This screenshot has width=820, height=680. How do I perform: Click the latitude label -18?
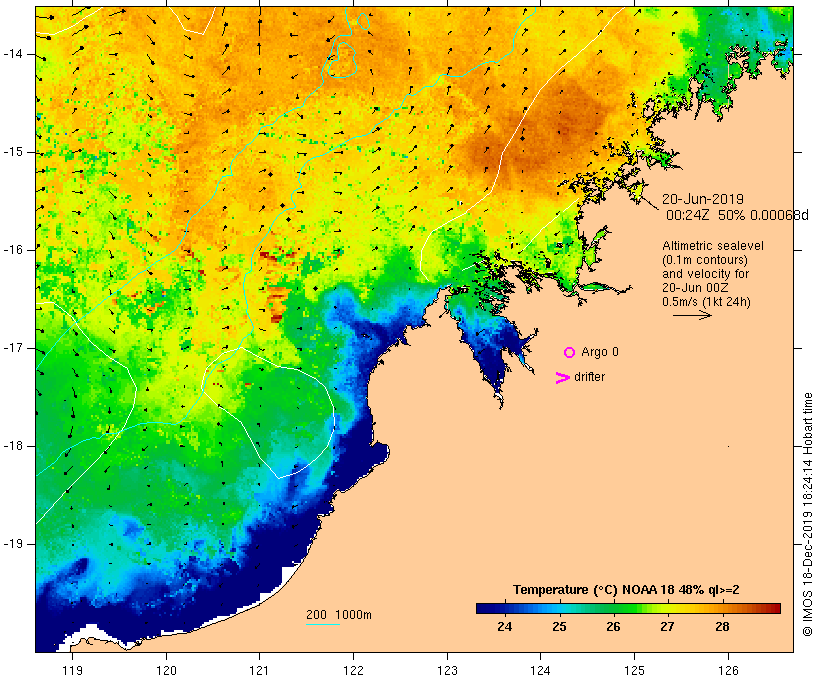coord(13,446)
